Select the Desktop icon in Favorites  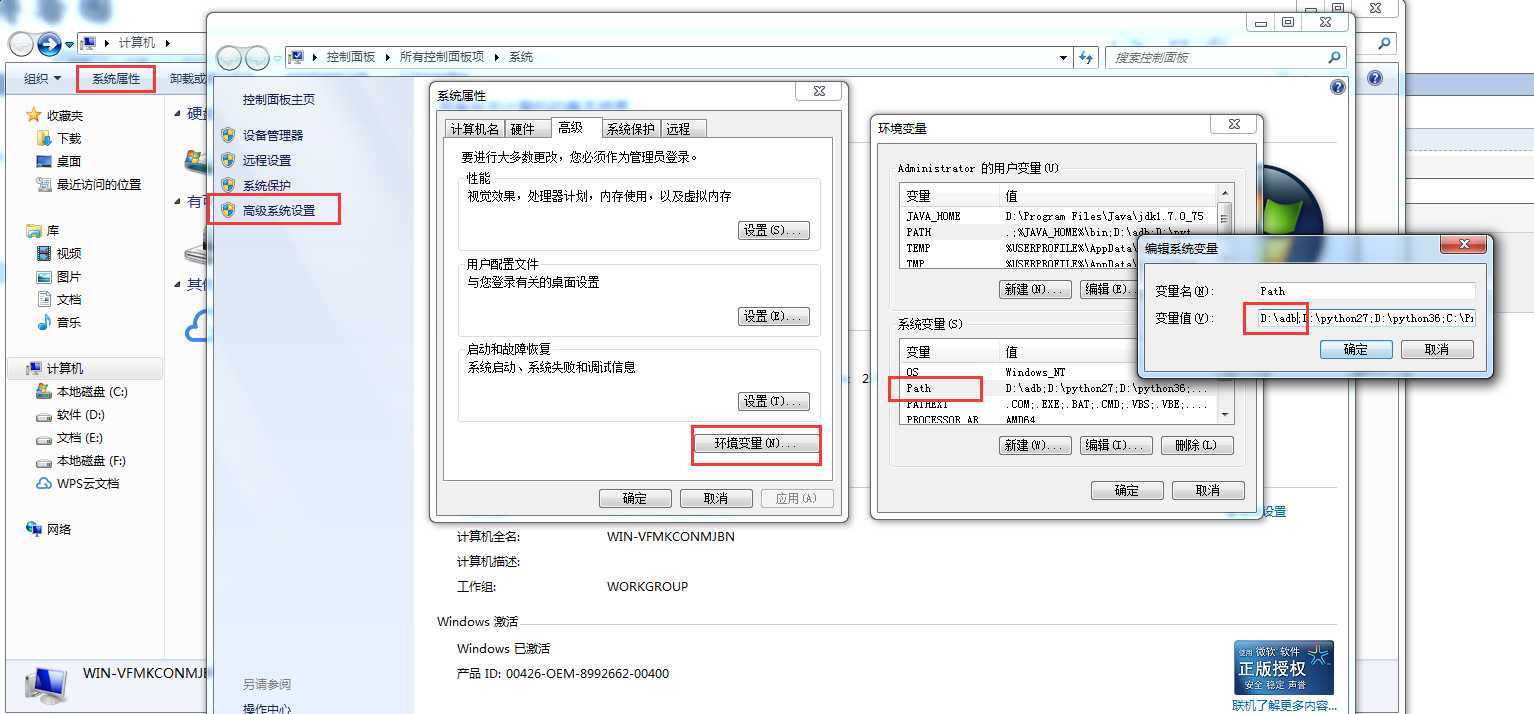[44, 161]
